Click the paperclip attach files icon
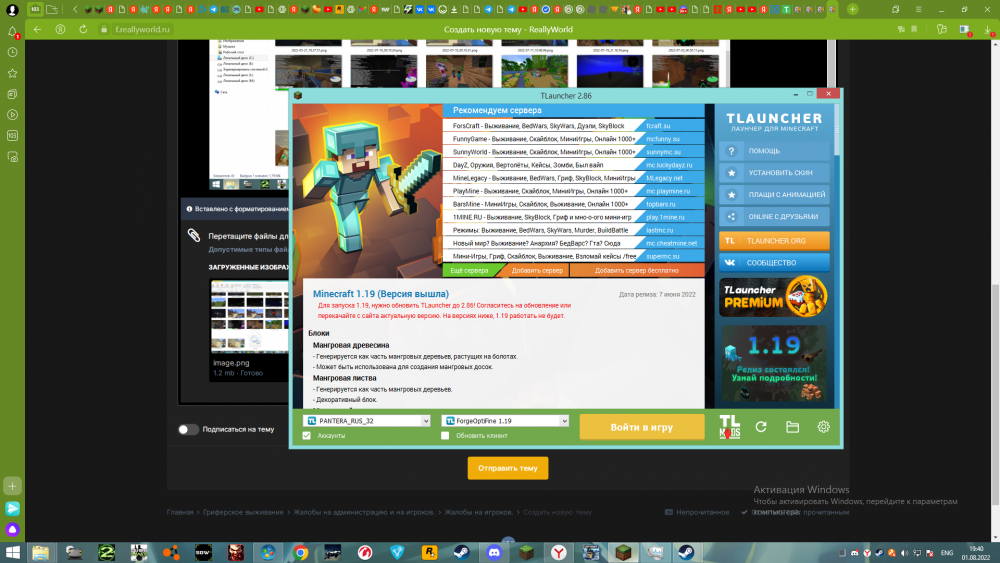 pyautogui.click(x=194, y=235)
